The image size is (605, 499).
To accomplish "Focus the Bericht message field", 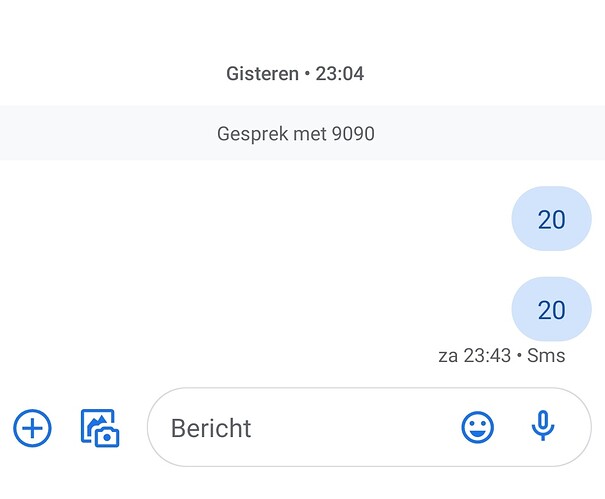I will tap(300, 429).
